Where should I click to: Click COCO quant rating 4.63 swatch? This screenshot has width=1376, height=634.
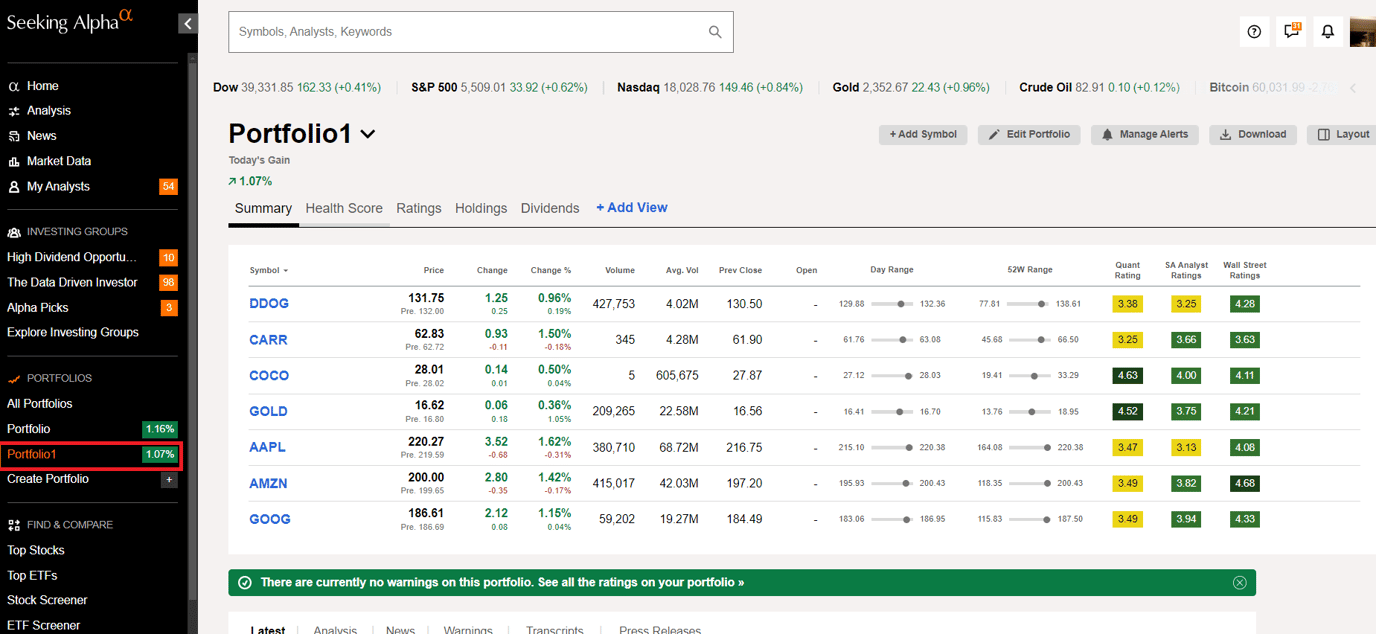point(1127,376)
